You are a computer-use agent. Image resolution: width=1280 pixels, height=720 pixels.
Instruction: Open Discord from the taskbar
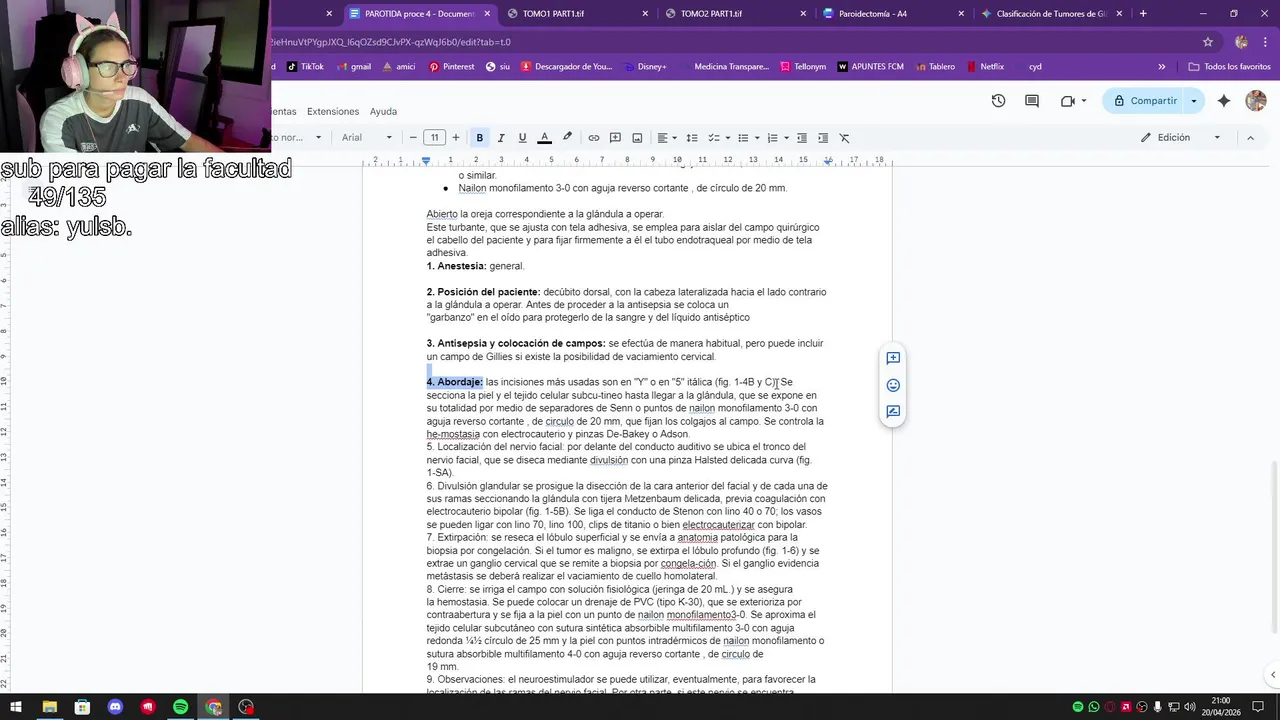click(x=115, y=707)
